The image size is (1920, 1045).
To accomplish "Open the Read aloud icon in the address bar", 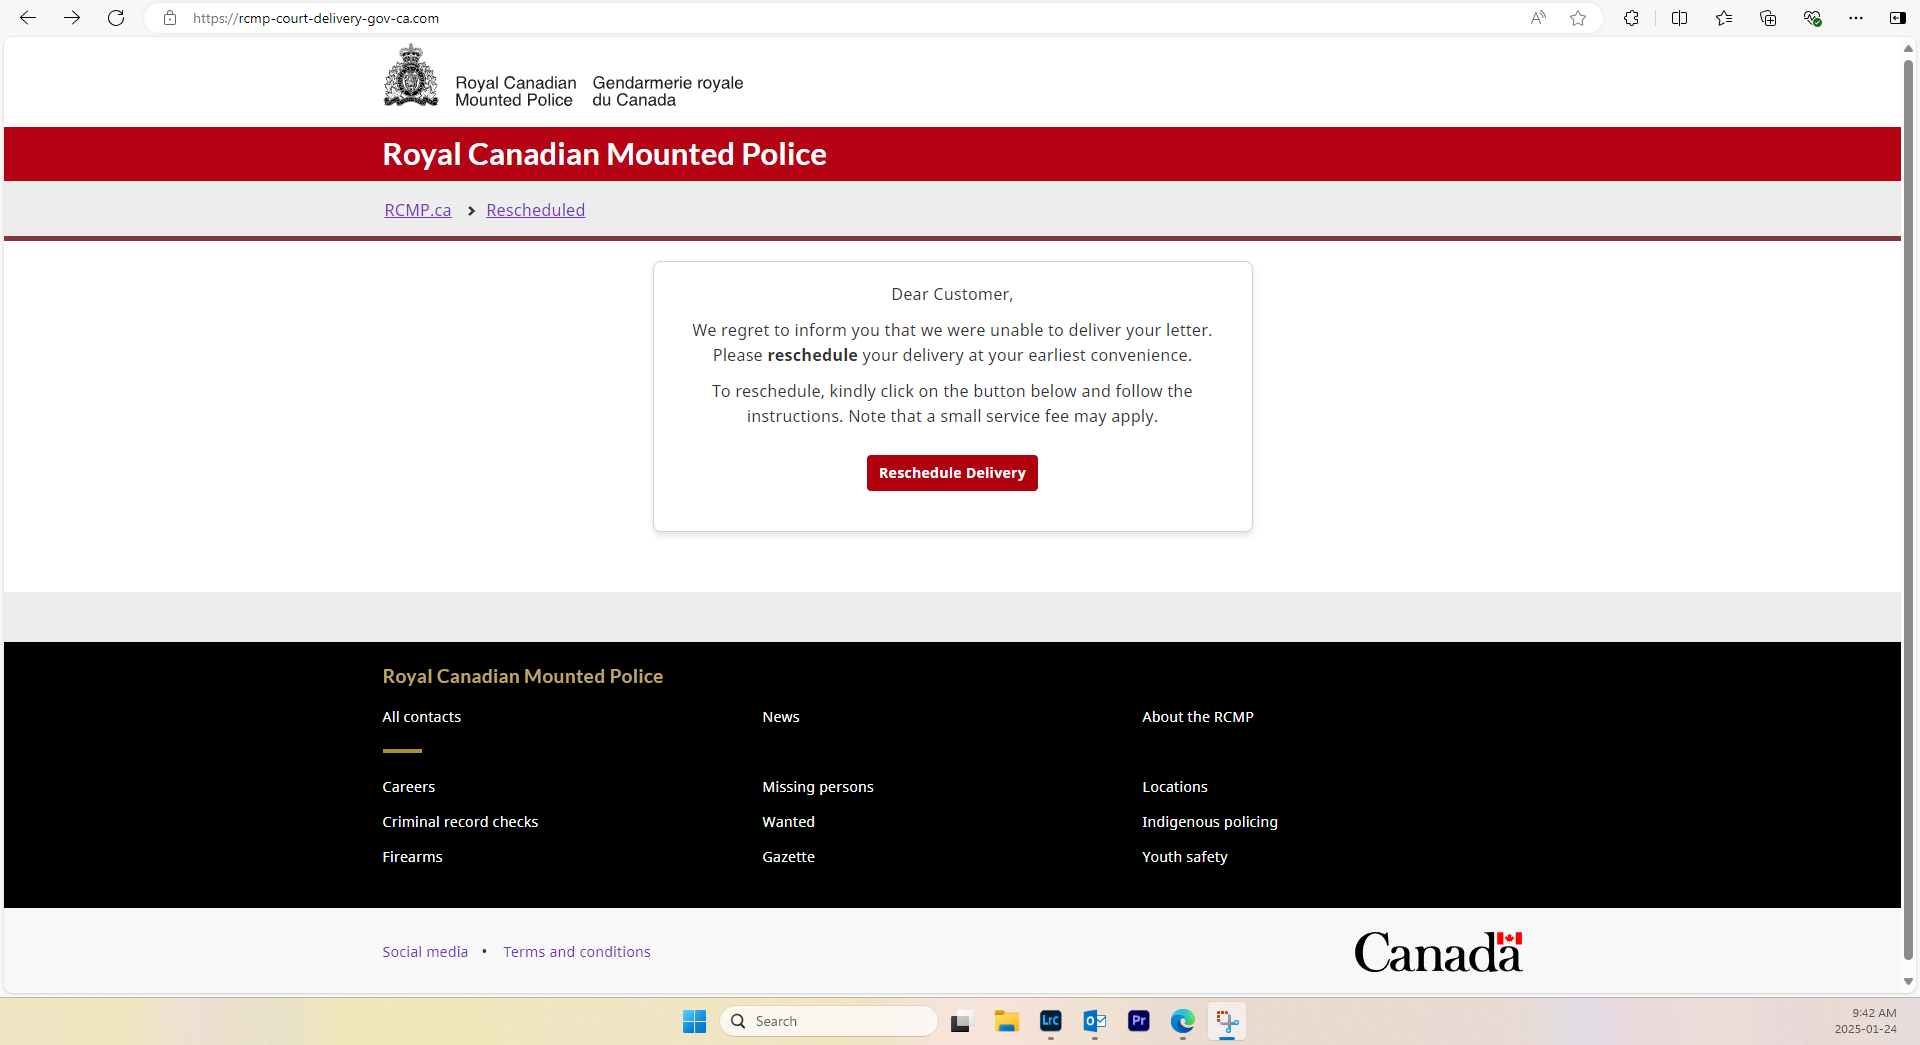I will [x=1538, y=18].
